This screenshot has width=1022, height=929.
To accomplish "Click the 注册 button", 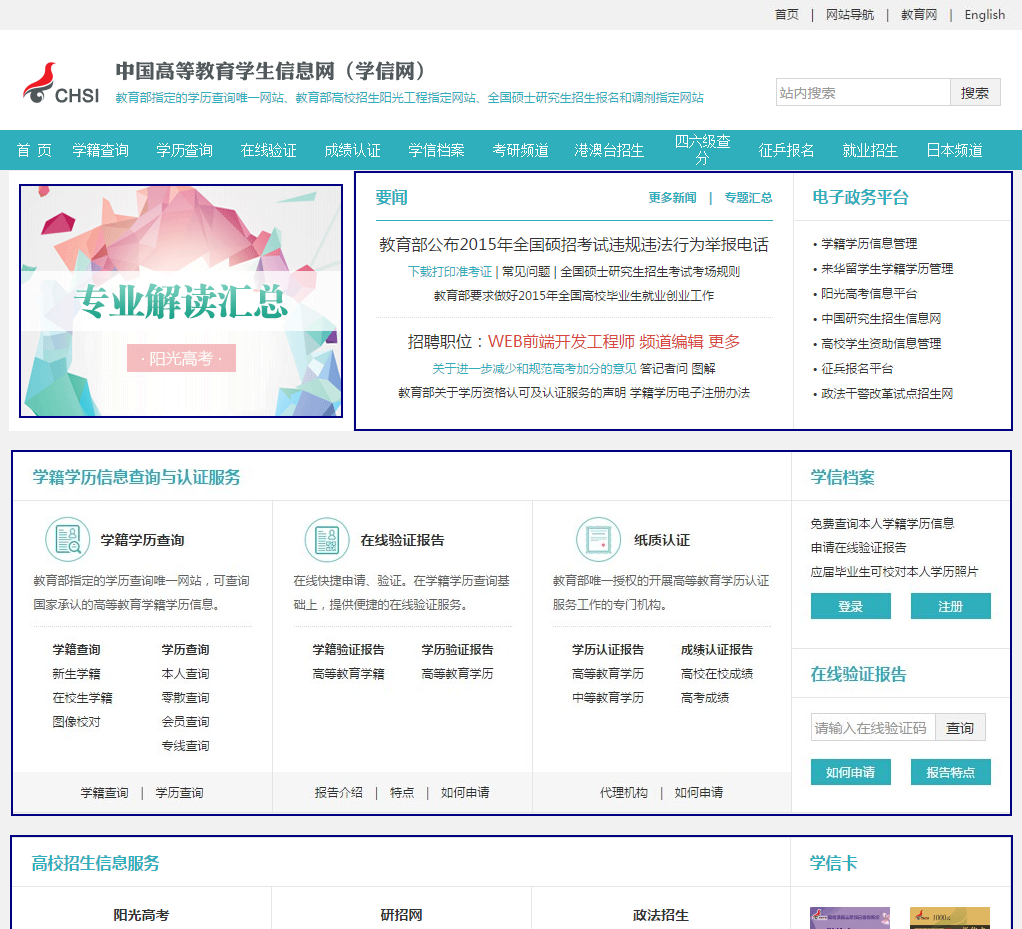I will [x=950, y=606].
